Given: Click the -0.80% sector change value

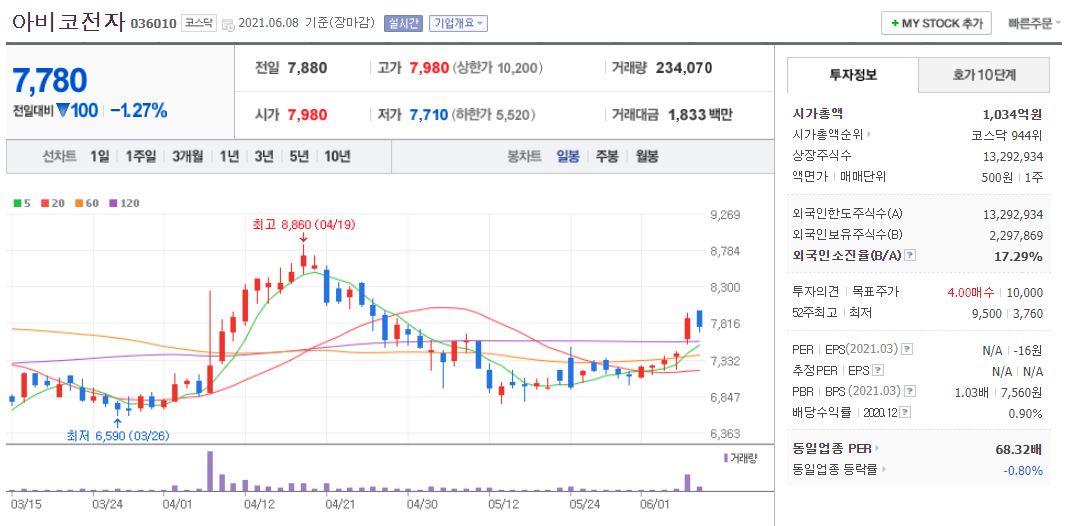Looking at the screenshot, I should pos(1022,471).
